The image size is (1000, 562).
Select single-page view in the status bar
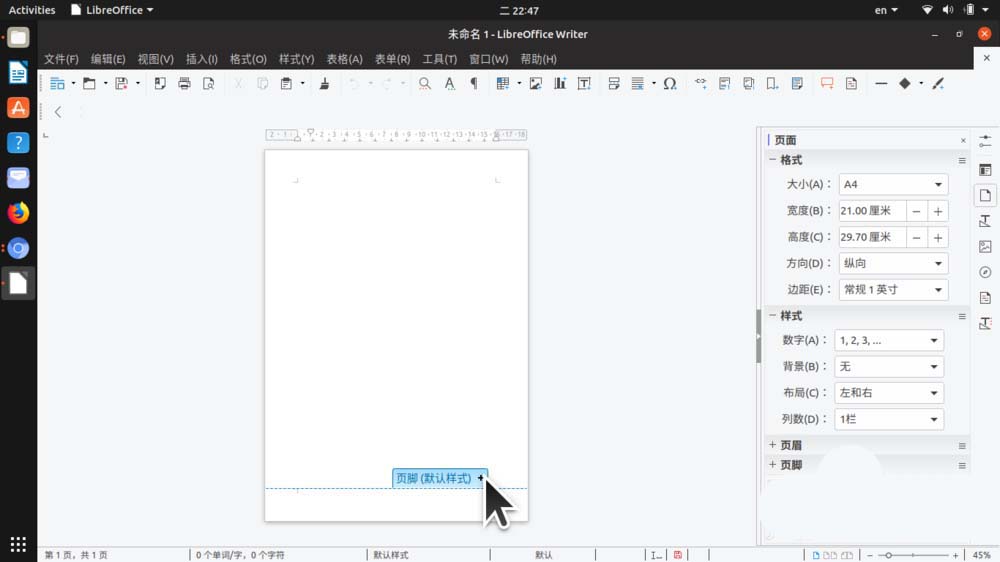coord(816,555)
